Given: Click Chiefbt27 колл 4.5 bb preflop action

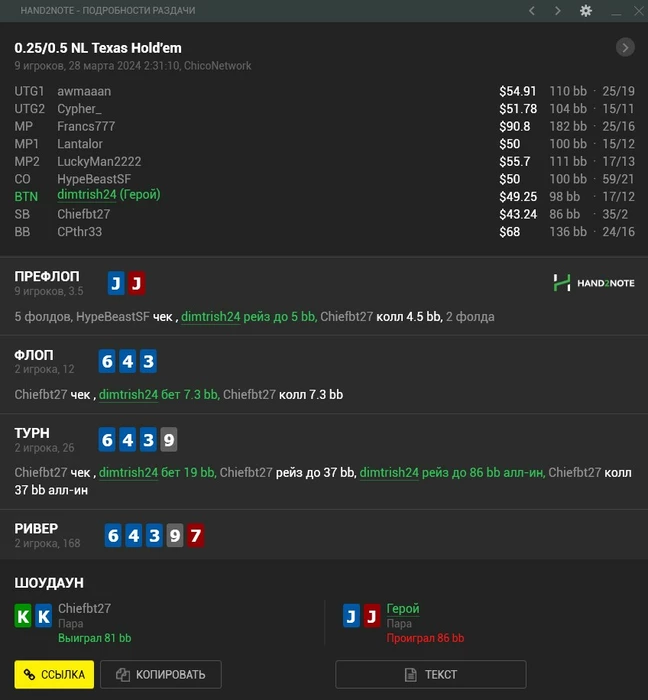Looking at the screenshot, I should [x=382, y=317].
